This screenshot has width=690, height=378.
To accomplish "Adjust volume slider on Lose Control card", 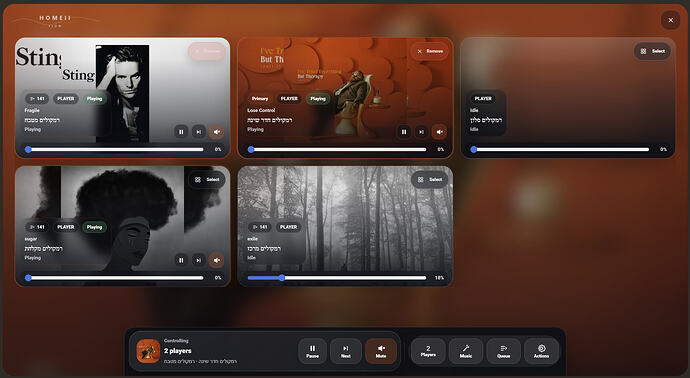I will (x=338, y=150).
